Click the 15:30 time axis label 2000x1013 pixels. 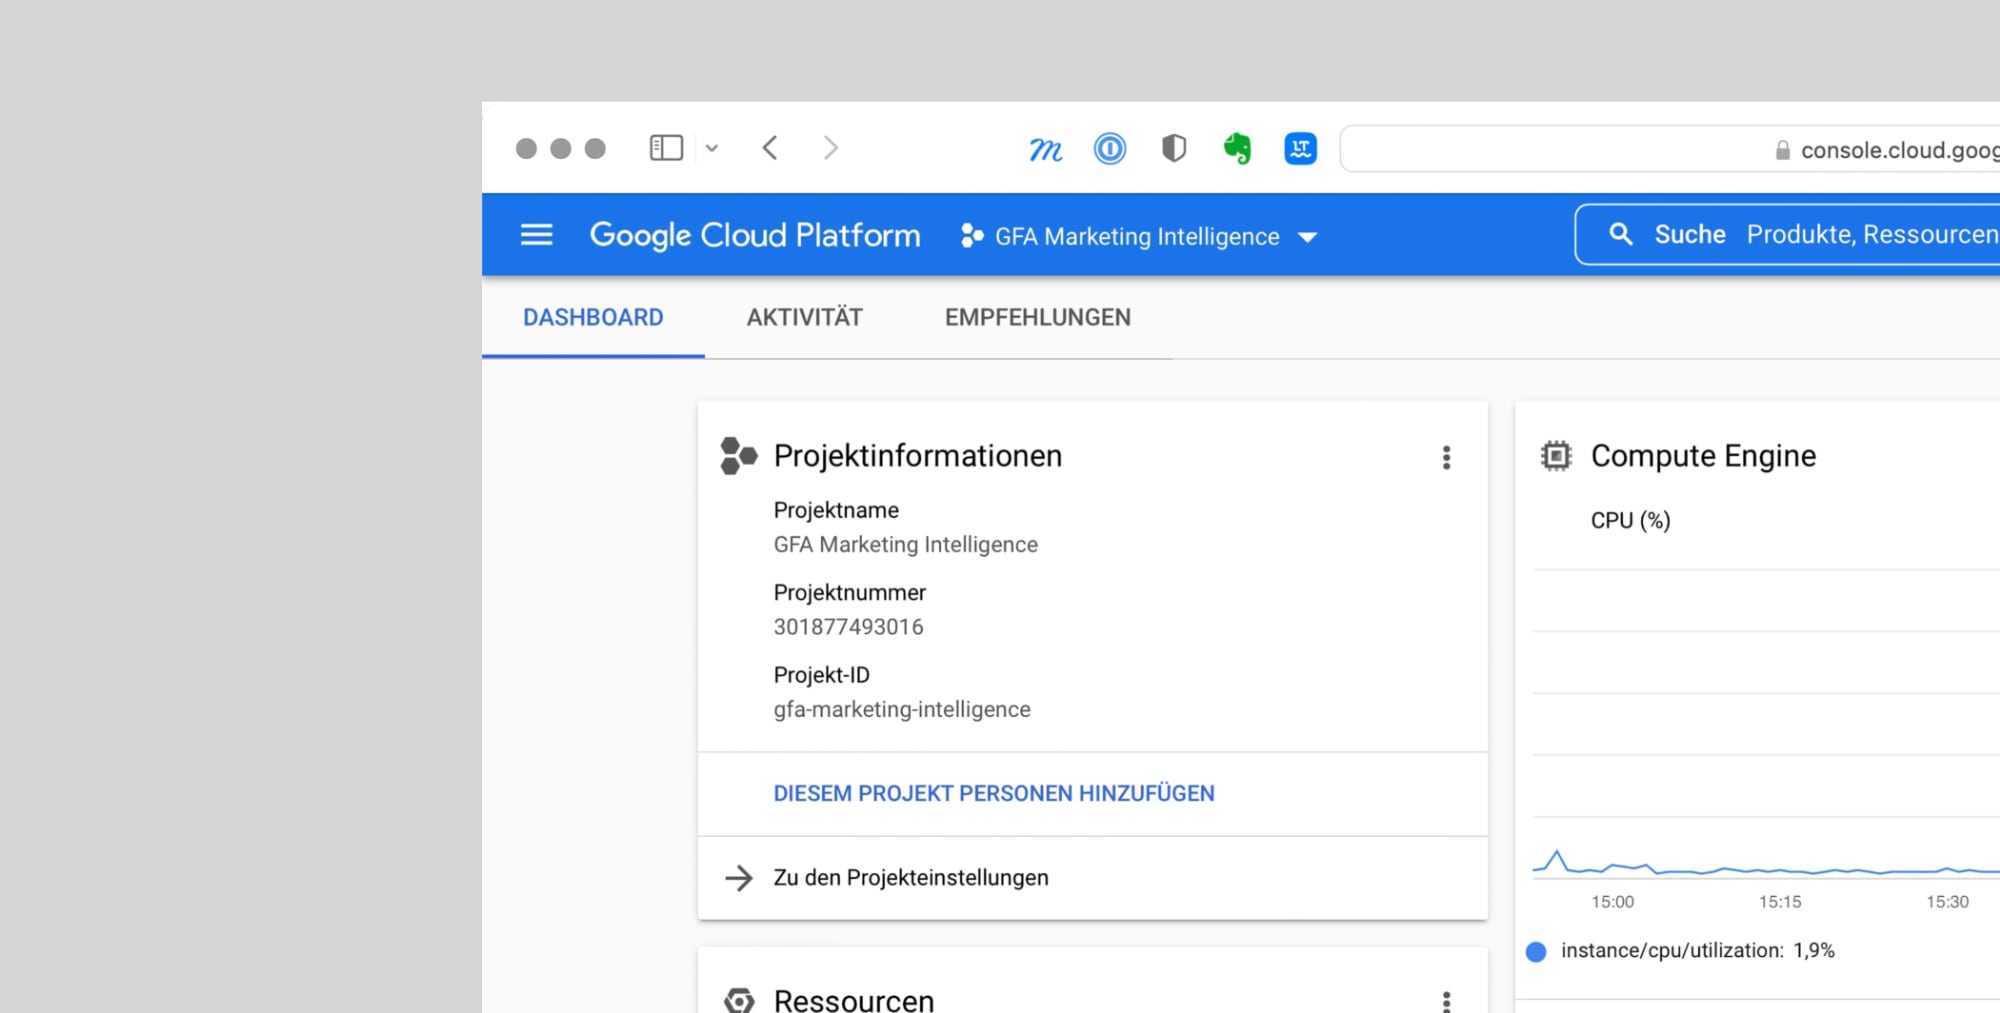1947,902
